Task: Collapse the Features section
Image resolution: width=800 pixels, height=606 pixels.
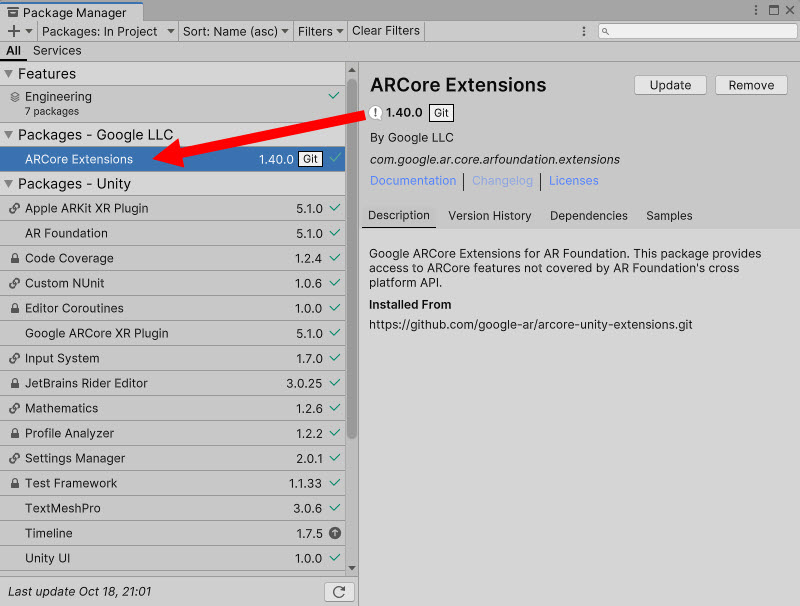Action: (x=9, y=74)
